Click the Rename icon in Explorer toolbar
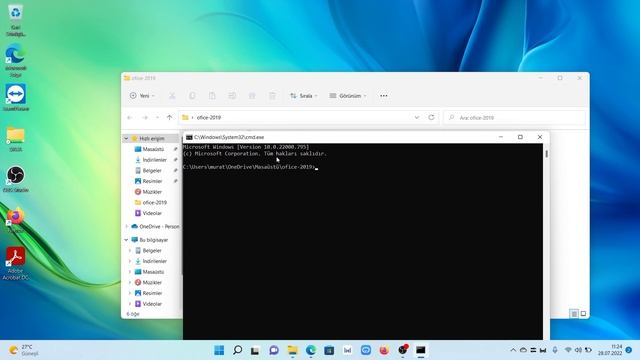Screen dimensions: 640x360 [x=232, y=96]
